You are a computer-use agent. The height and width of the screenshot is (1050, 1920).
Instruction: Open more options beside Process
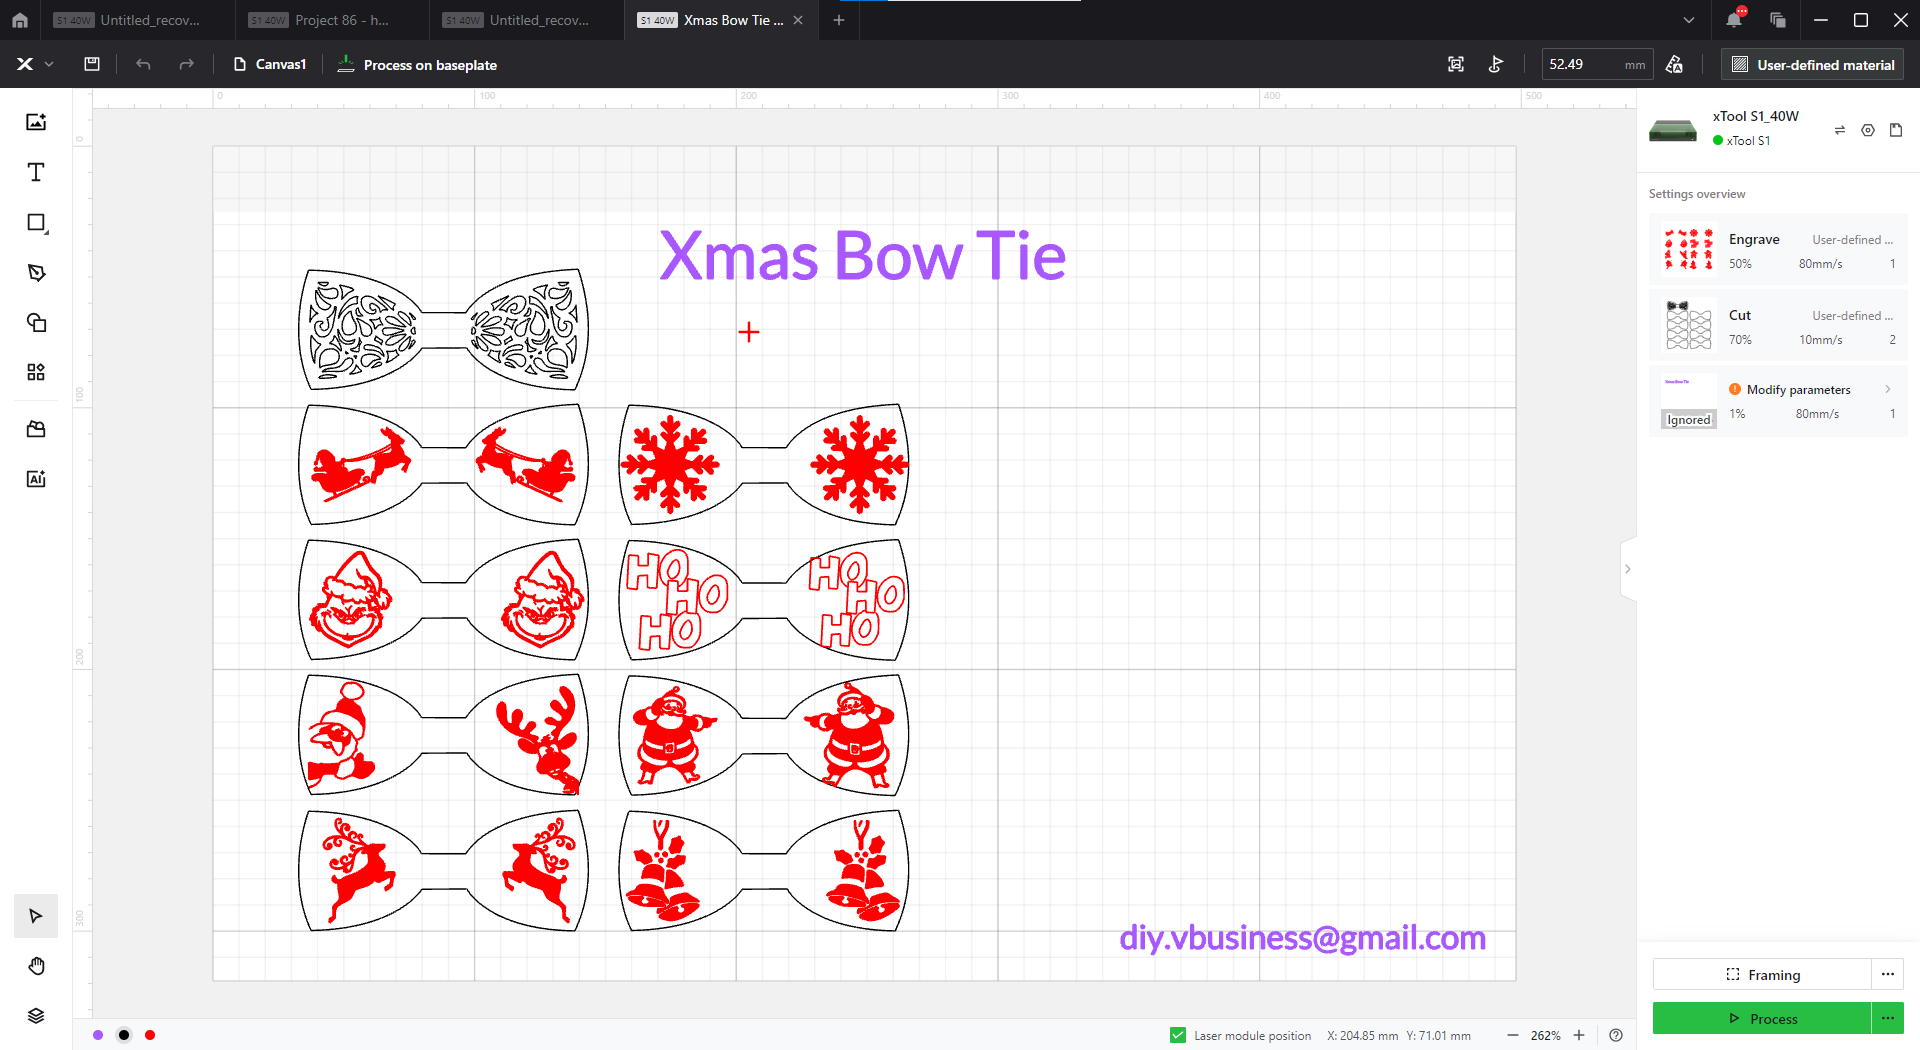[x=1888, y=1018]
